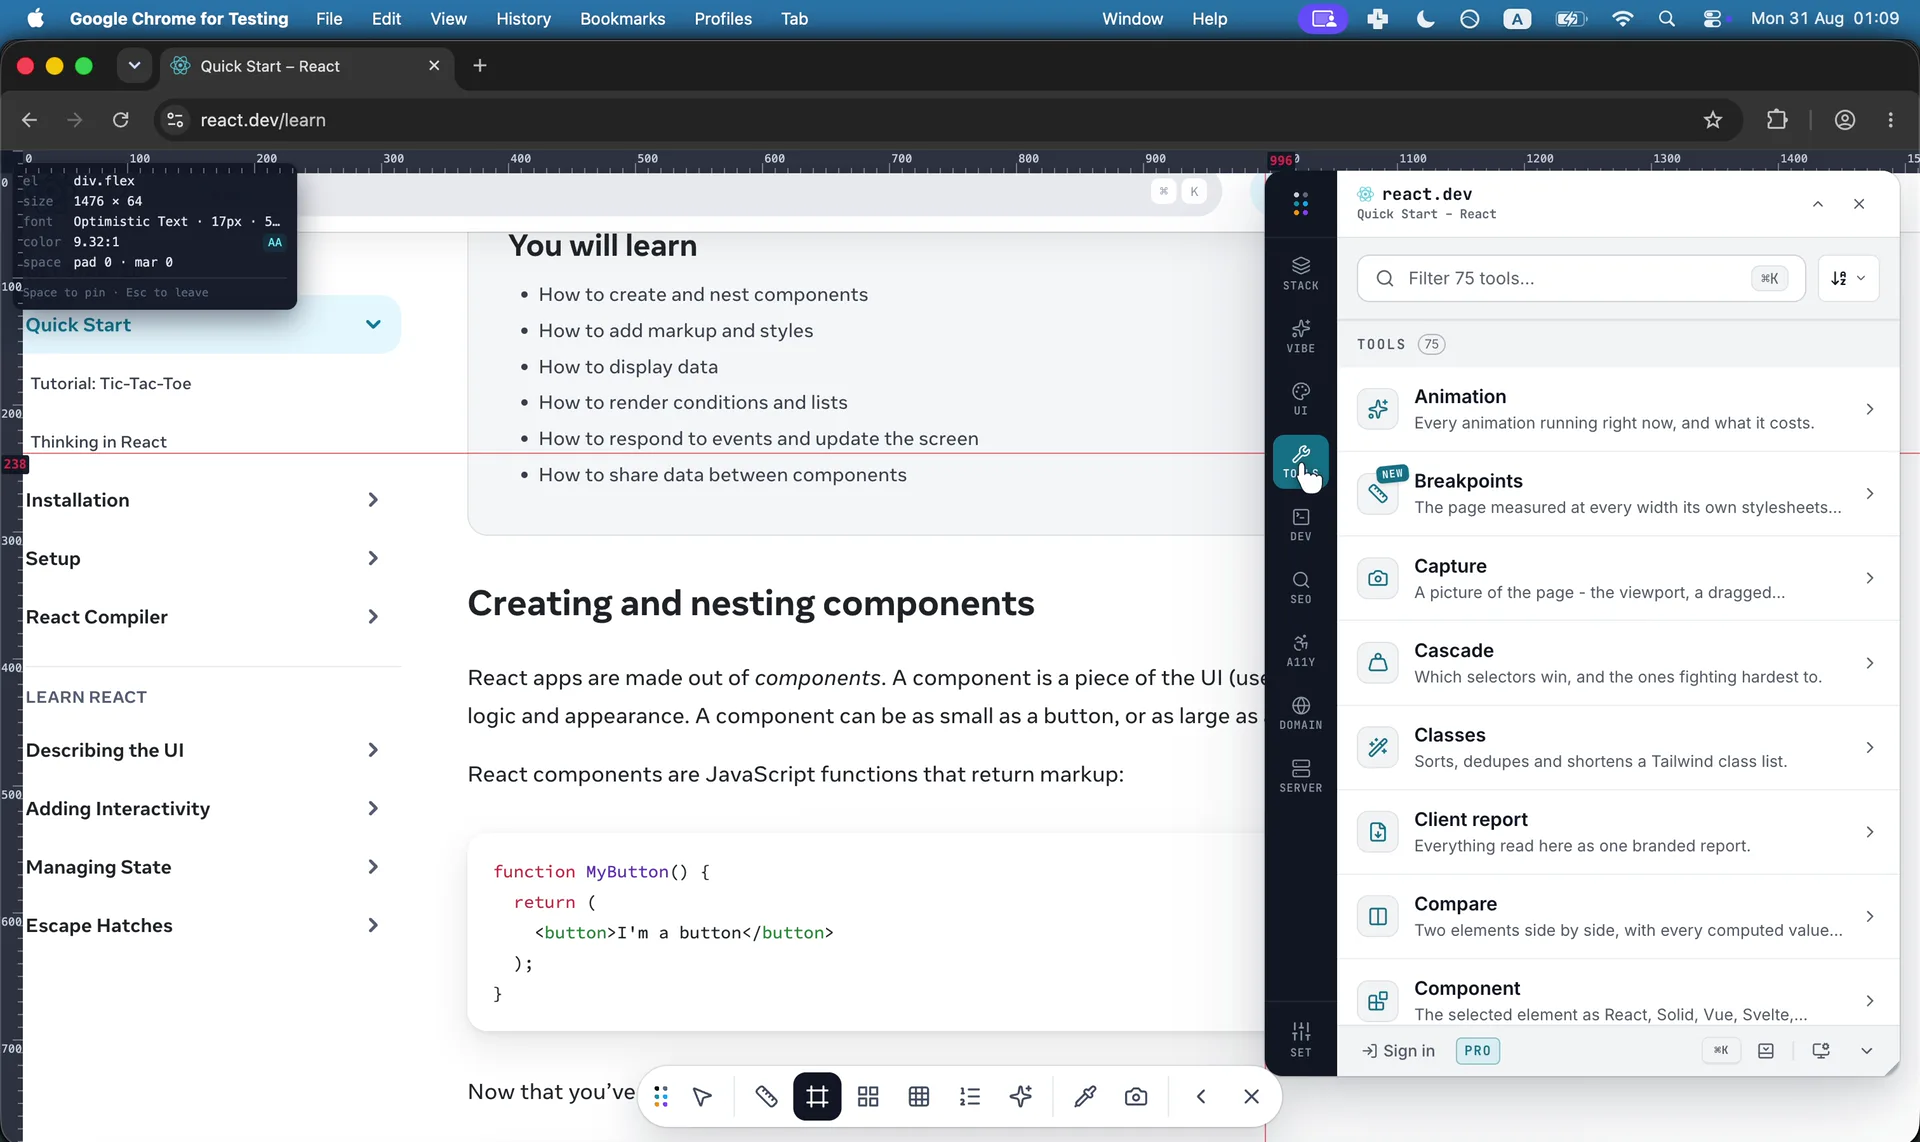Viewport: 1920px width, 1142px height.
Task: Open the Set settings sliders in the sidebar
Action: coord(1300,1040)
